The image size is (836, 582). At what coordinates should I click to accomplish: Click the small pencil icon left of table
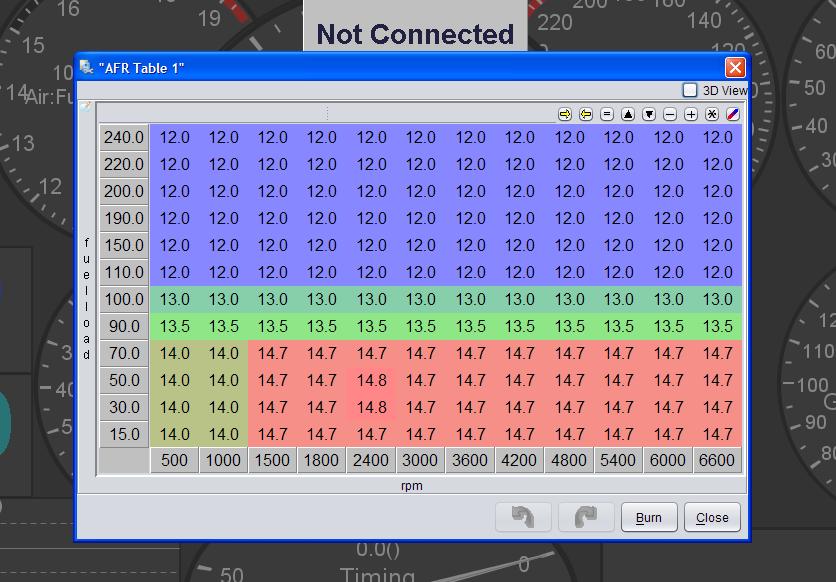(86, 107)
